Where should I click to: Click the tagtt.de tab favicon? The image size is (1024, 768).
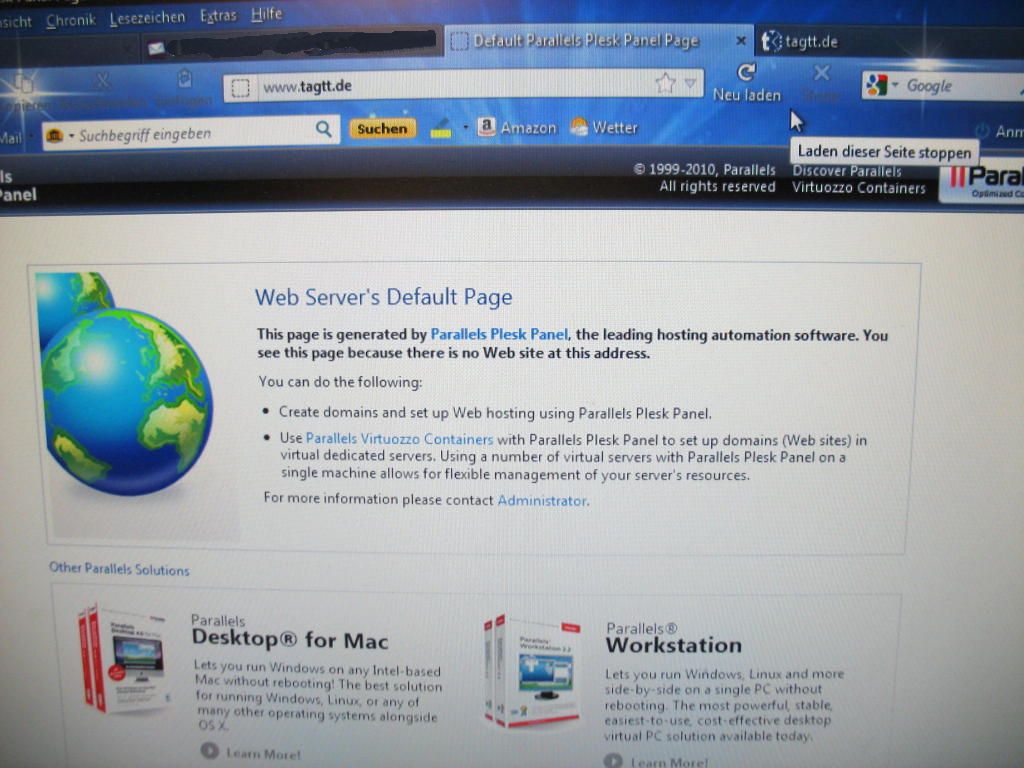771,42
